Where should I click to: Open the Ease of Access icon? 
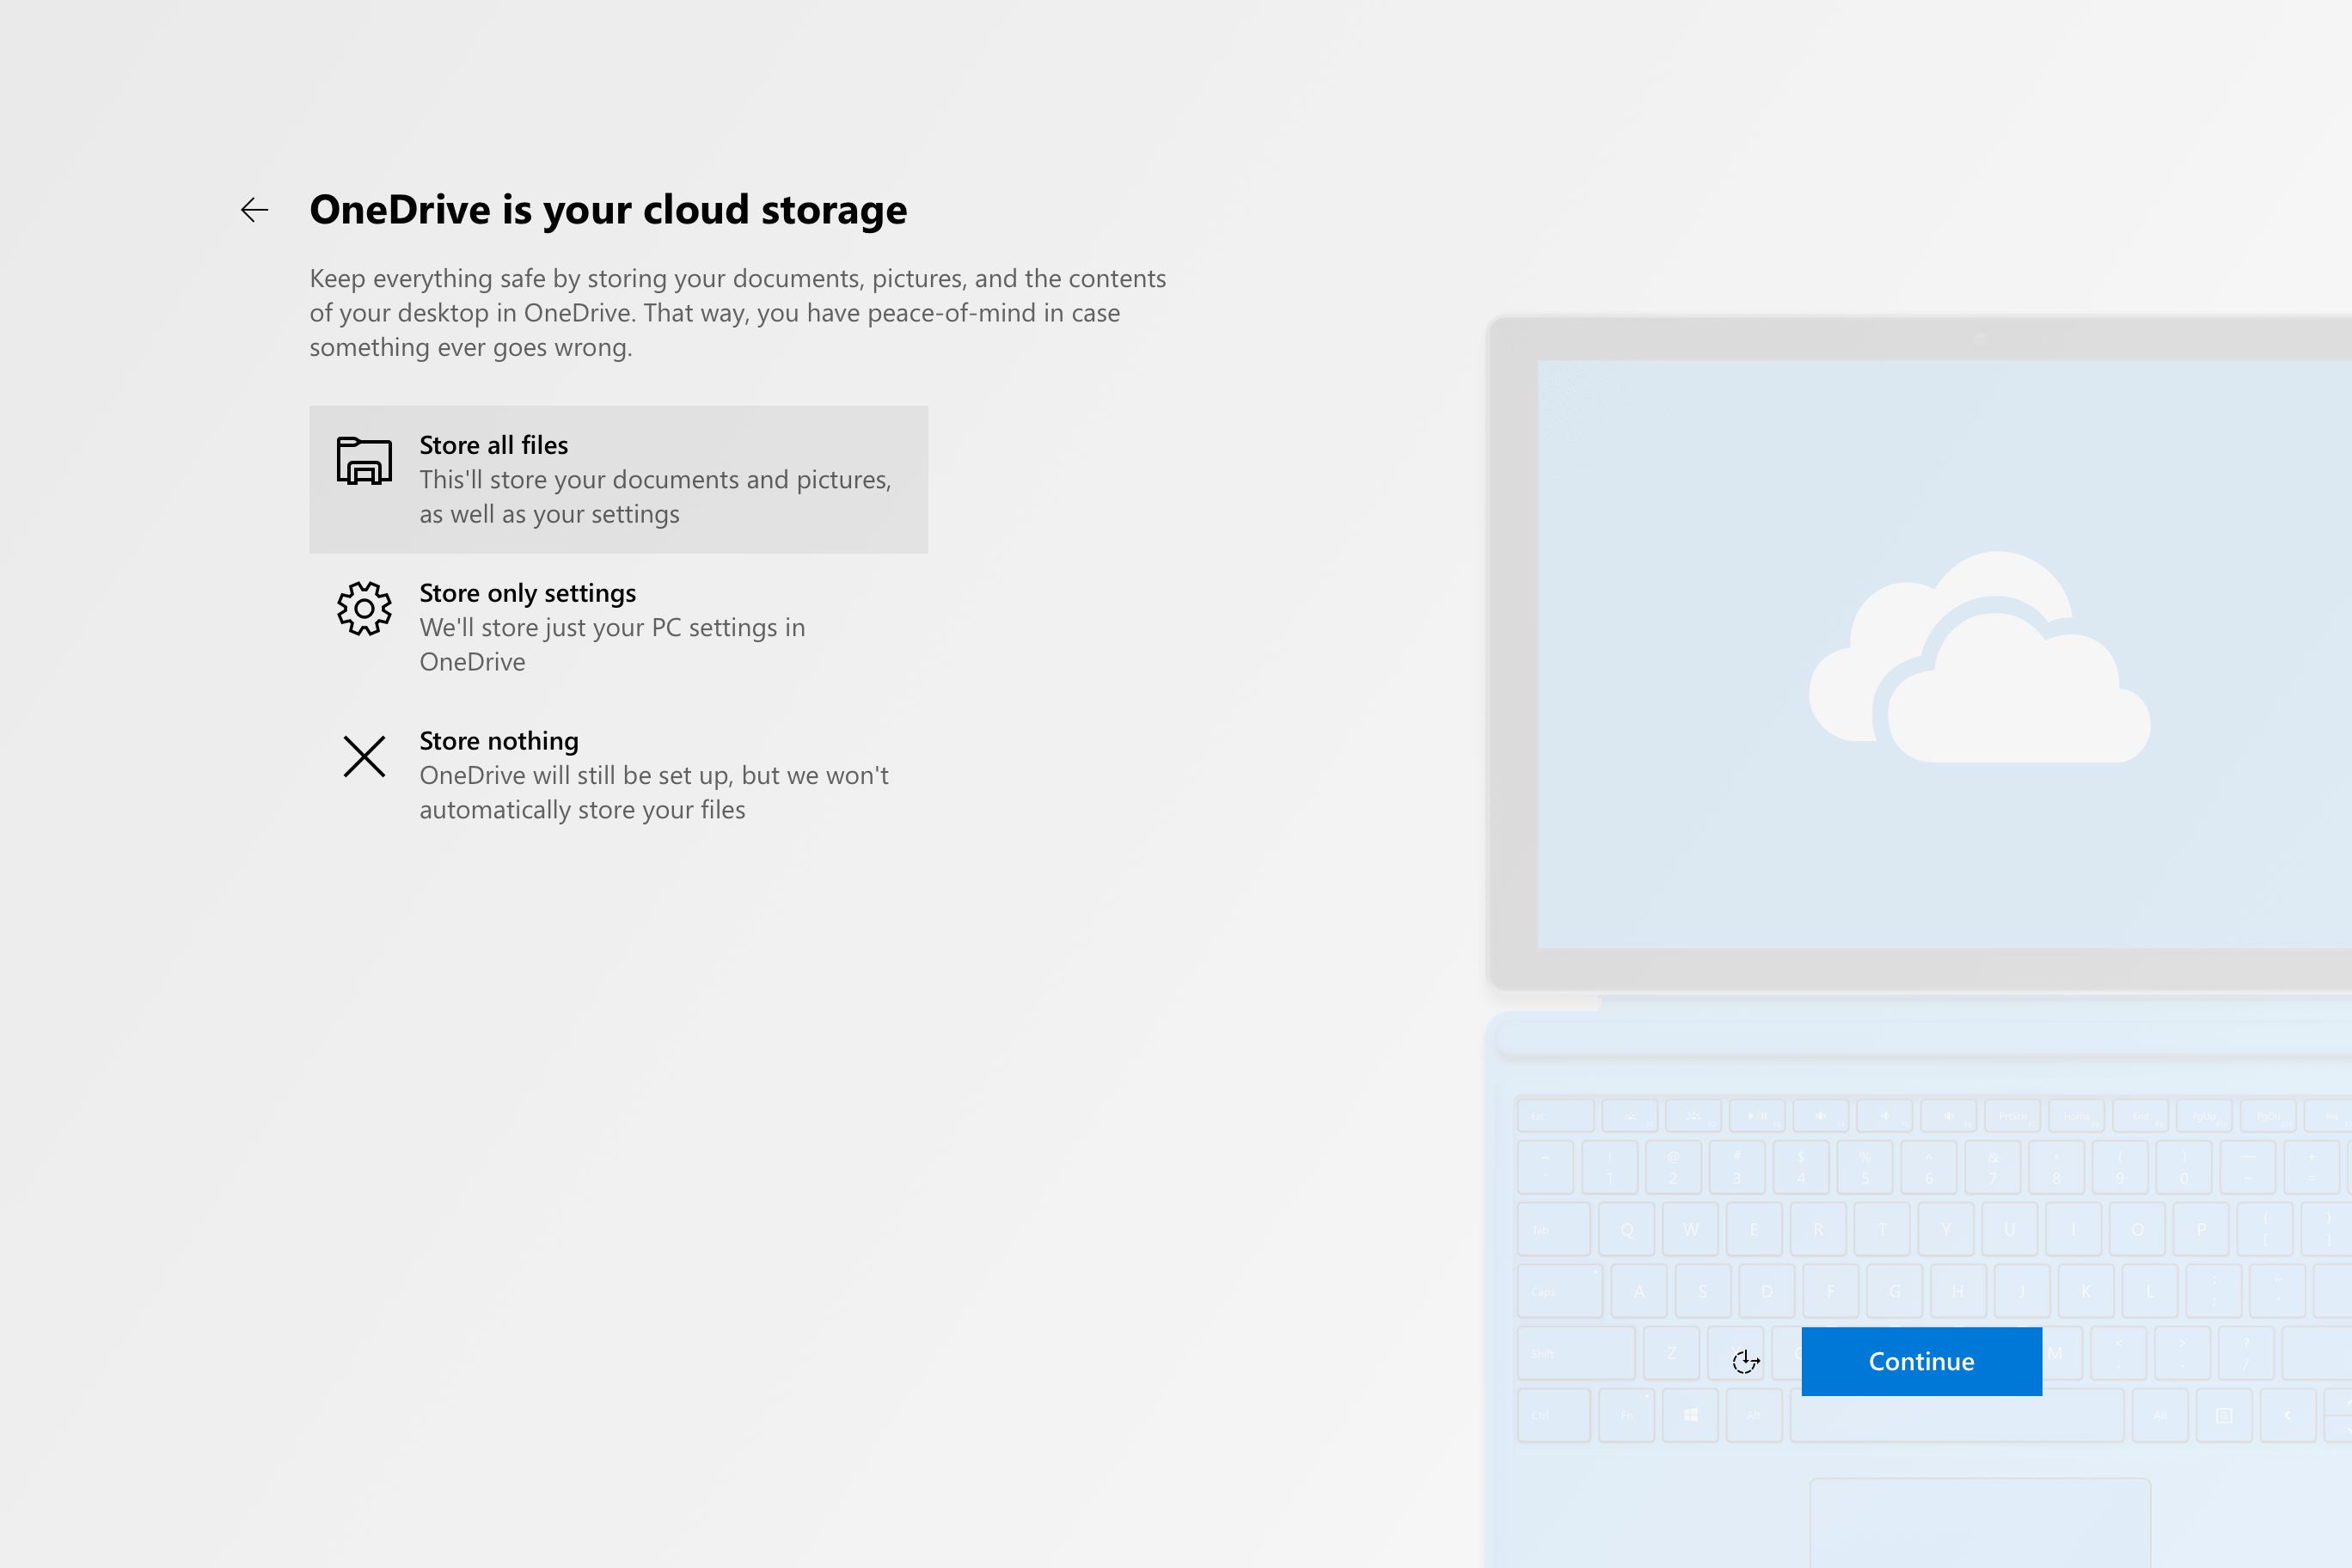[x=1745, y=1361]
